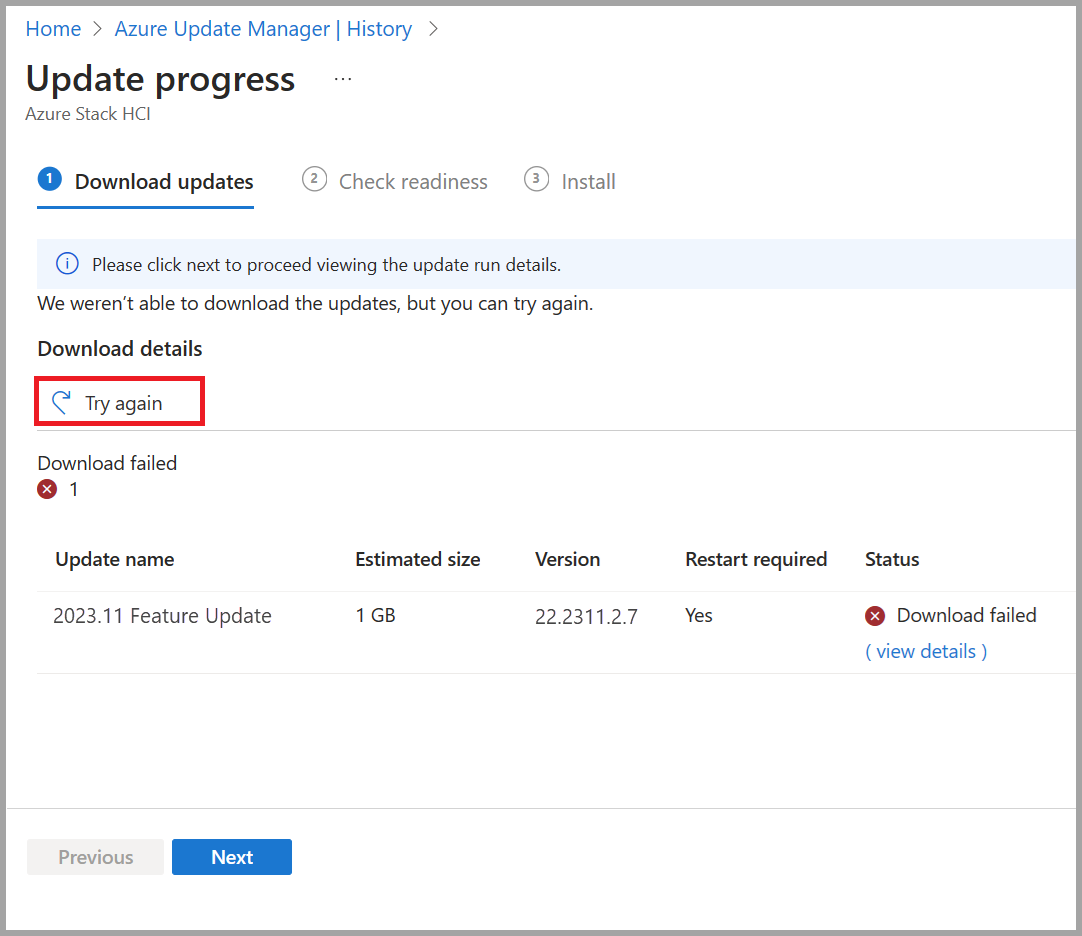The width and height of the screenshot is (1082, 936).
Task: Select the Download updates step tab
Action: 146,182
